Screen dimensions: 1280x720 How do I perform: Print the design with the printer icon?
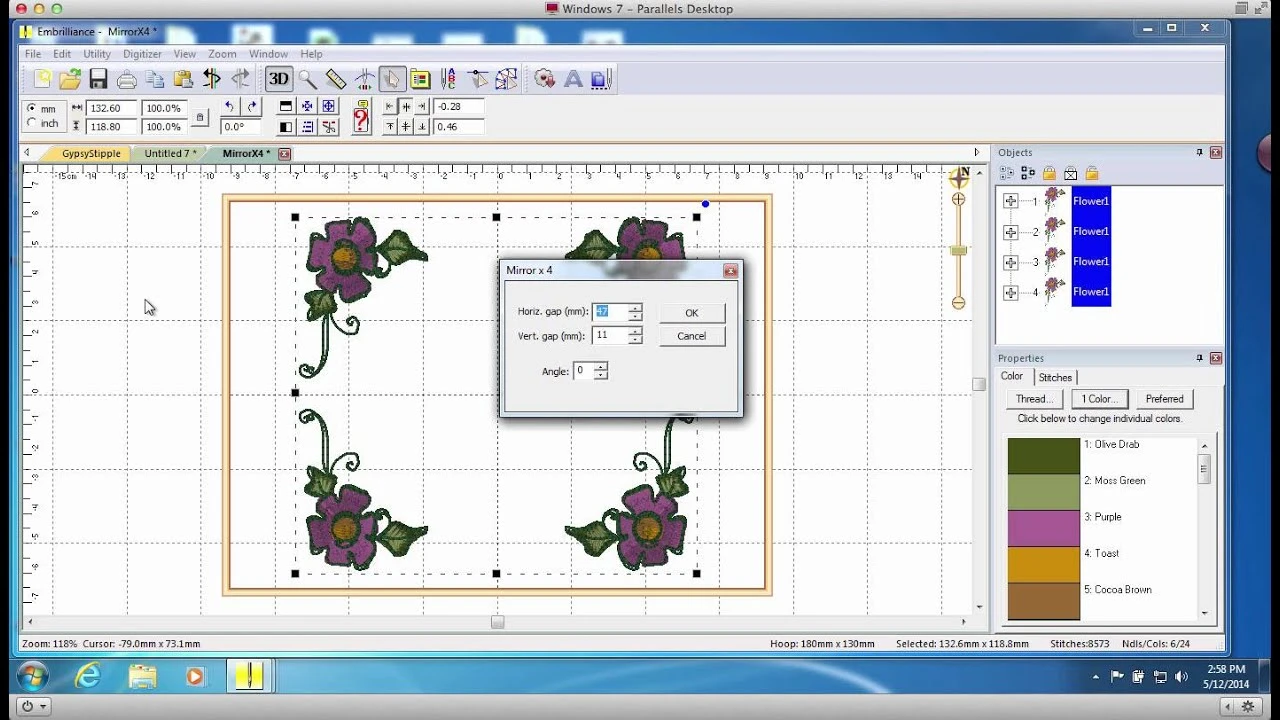click(127, 79)
